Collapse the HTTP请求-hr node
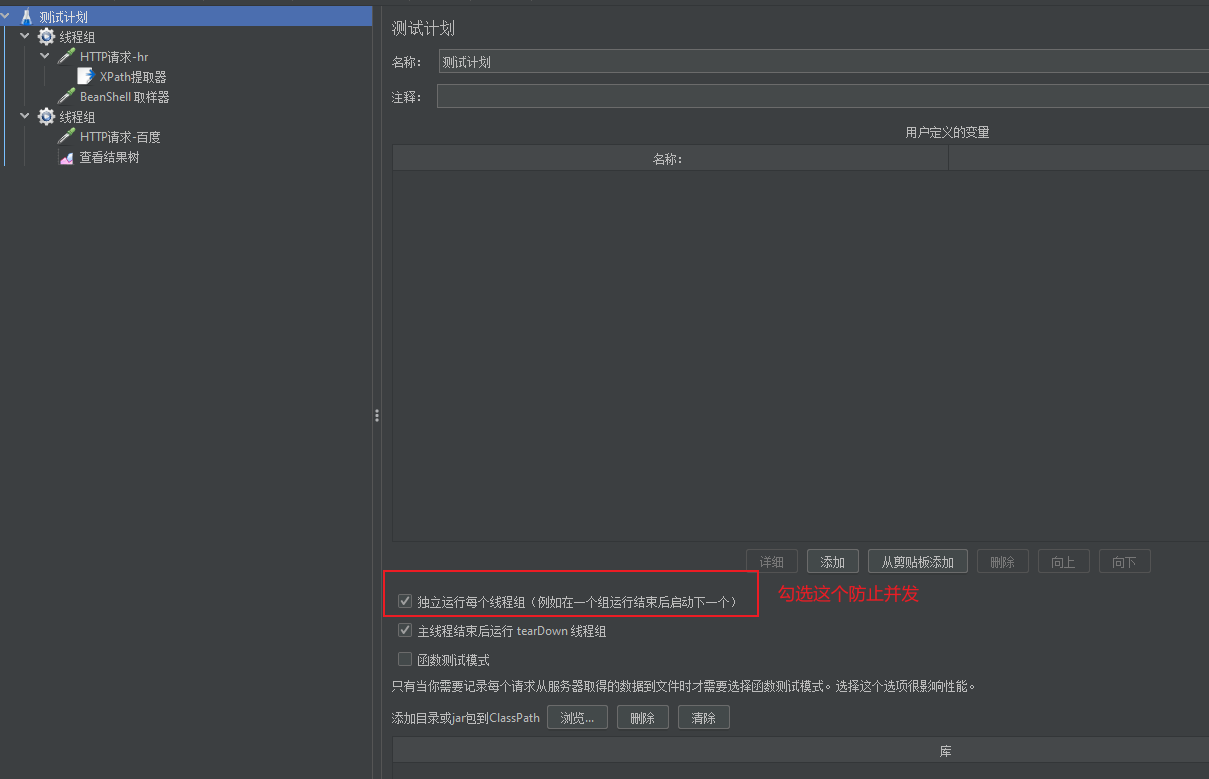 [x=45, y=56]
